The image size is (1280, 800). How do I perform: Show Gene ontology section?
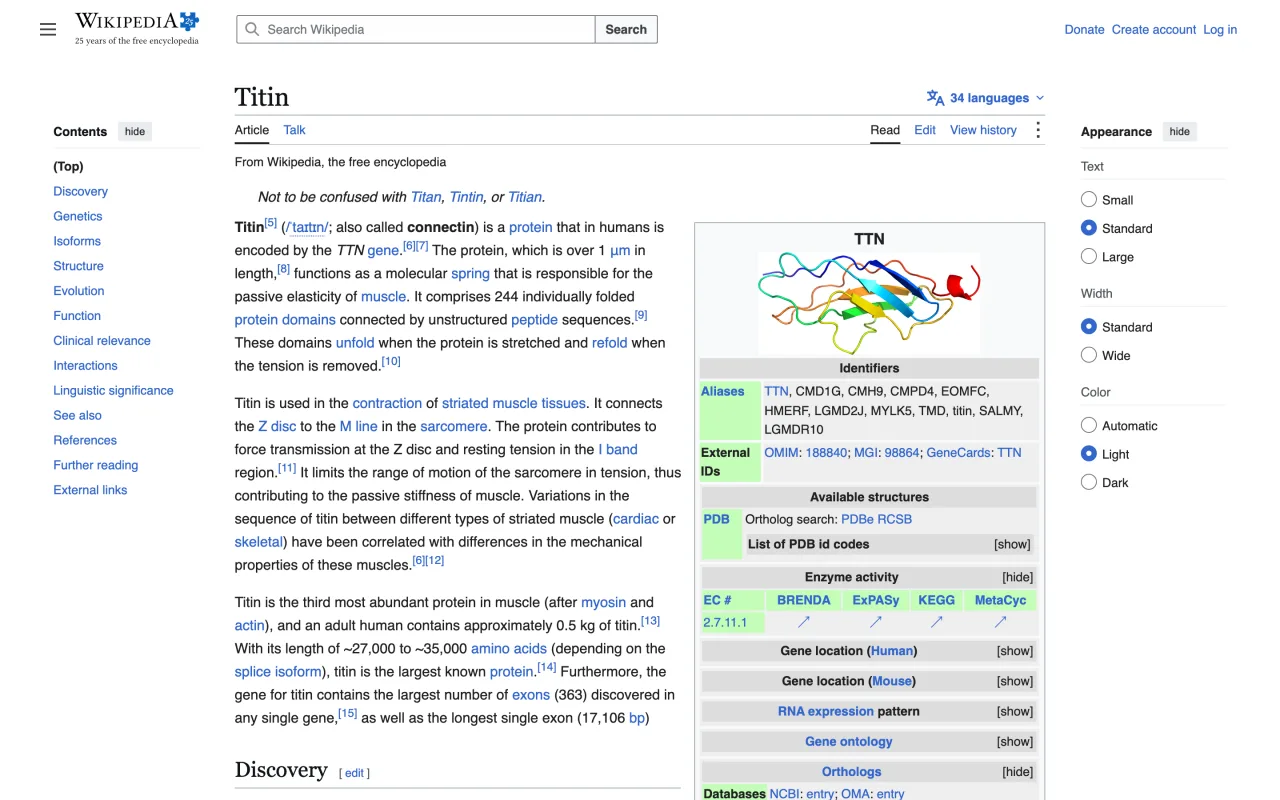click(1014, 741)
